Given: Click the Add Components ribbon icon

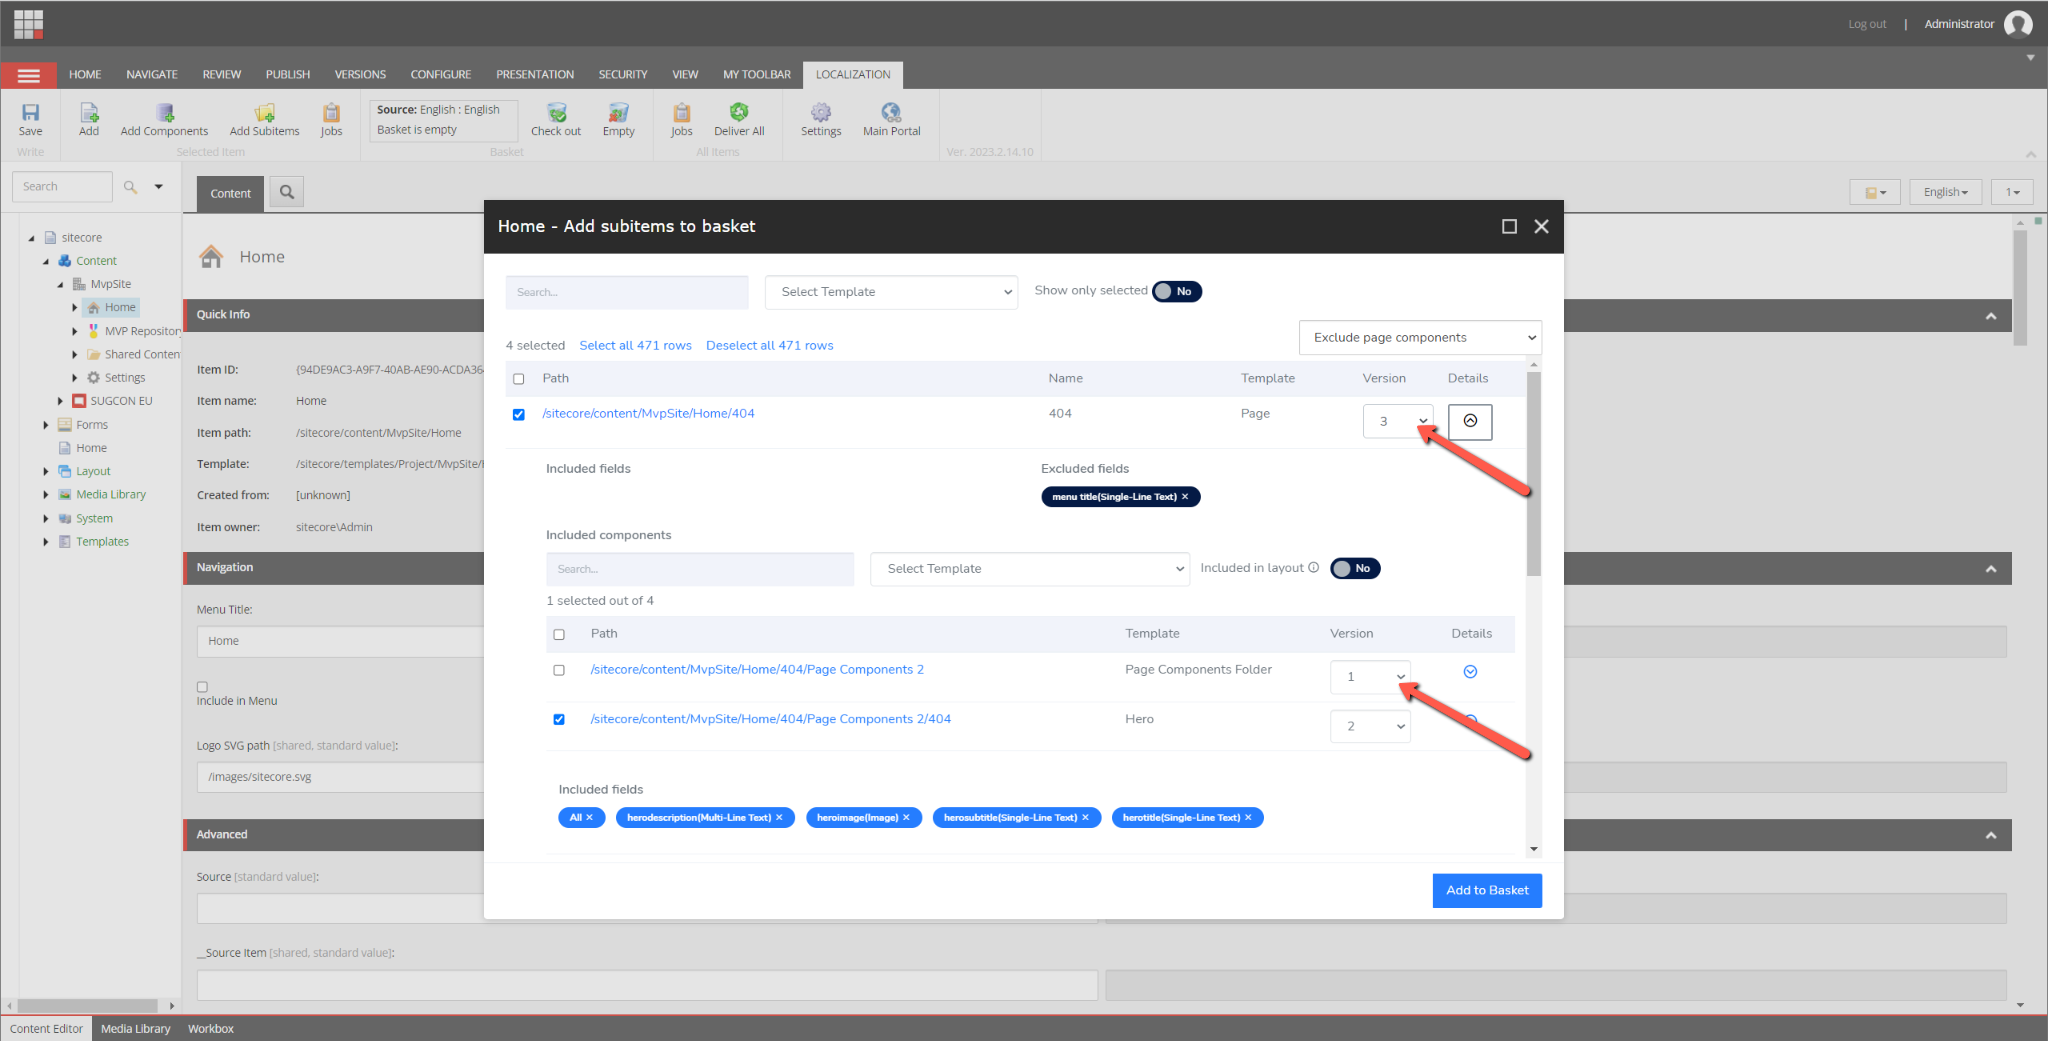Looking at the screenshot, I should point(164,119).
